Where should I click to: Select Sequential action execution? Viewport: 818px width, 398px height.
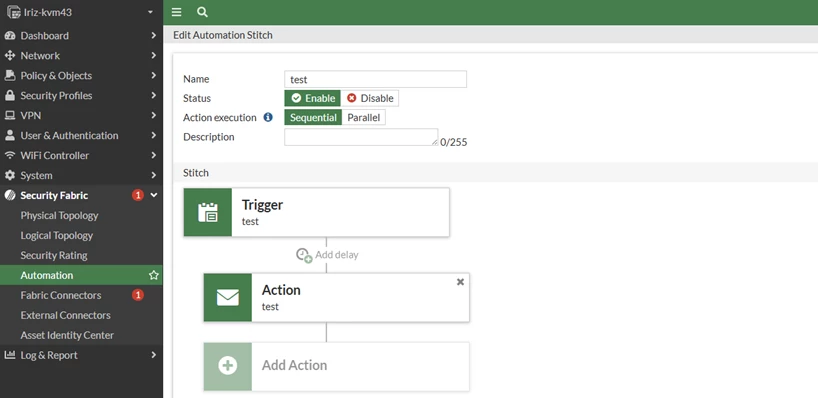coord(313,117)
